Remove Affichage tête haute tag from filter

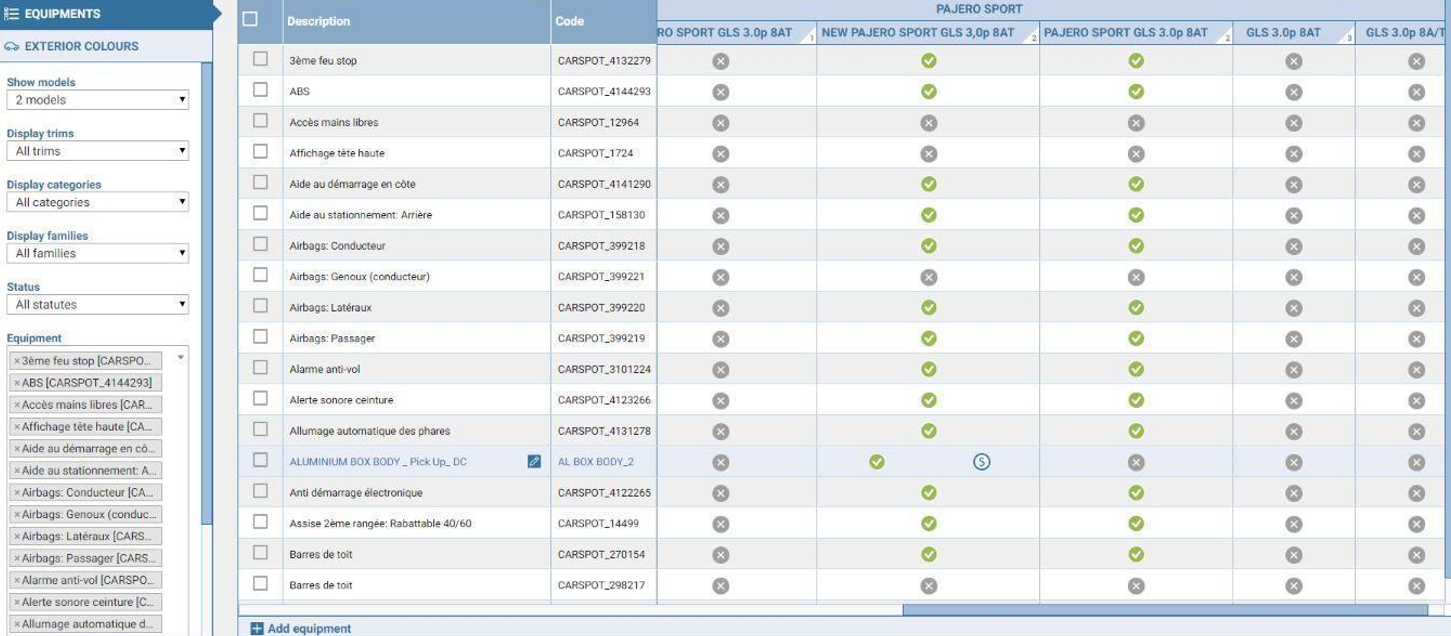[17, 427]
